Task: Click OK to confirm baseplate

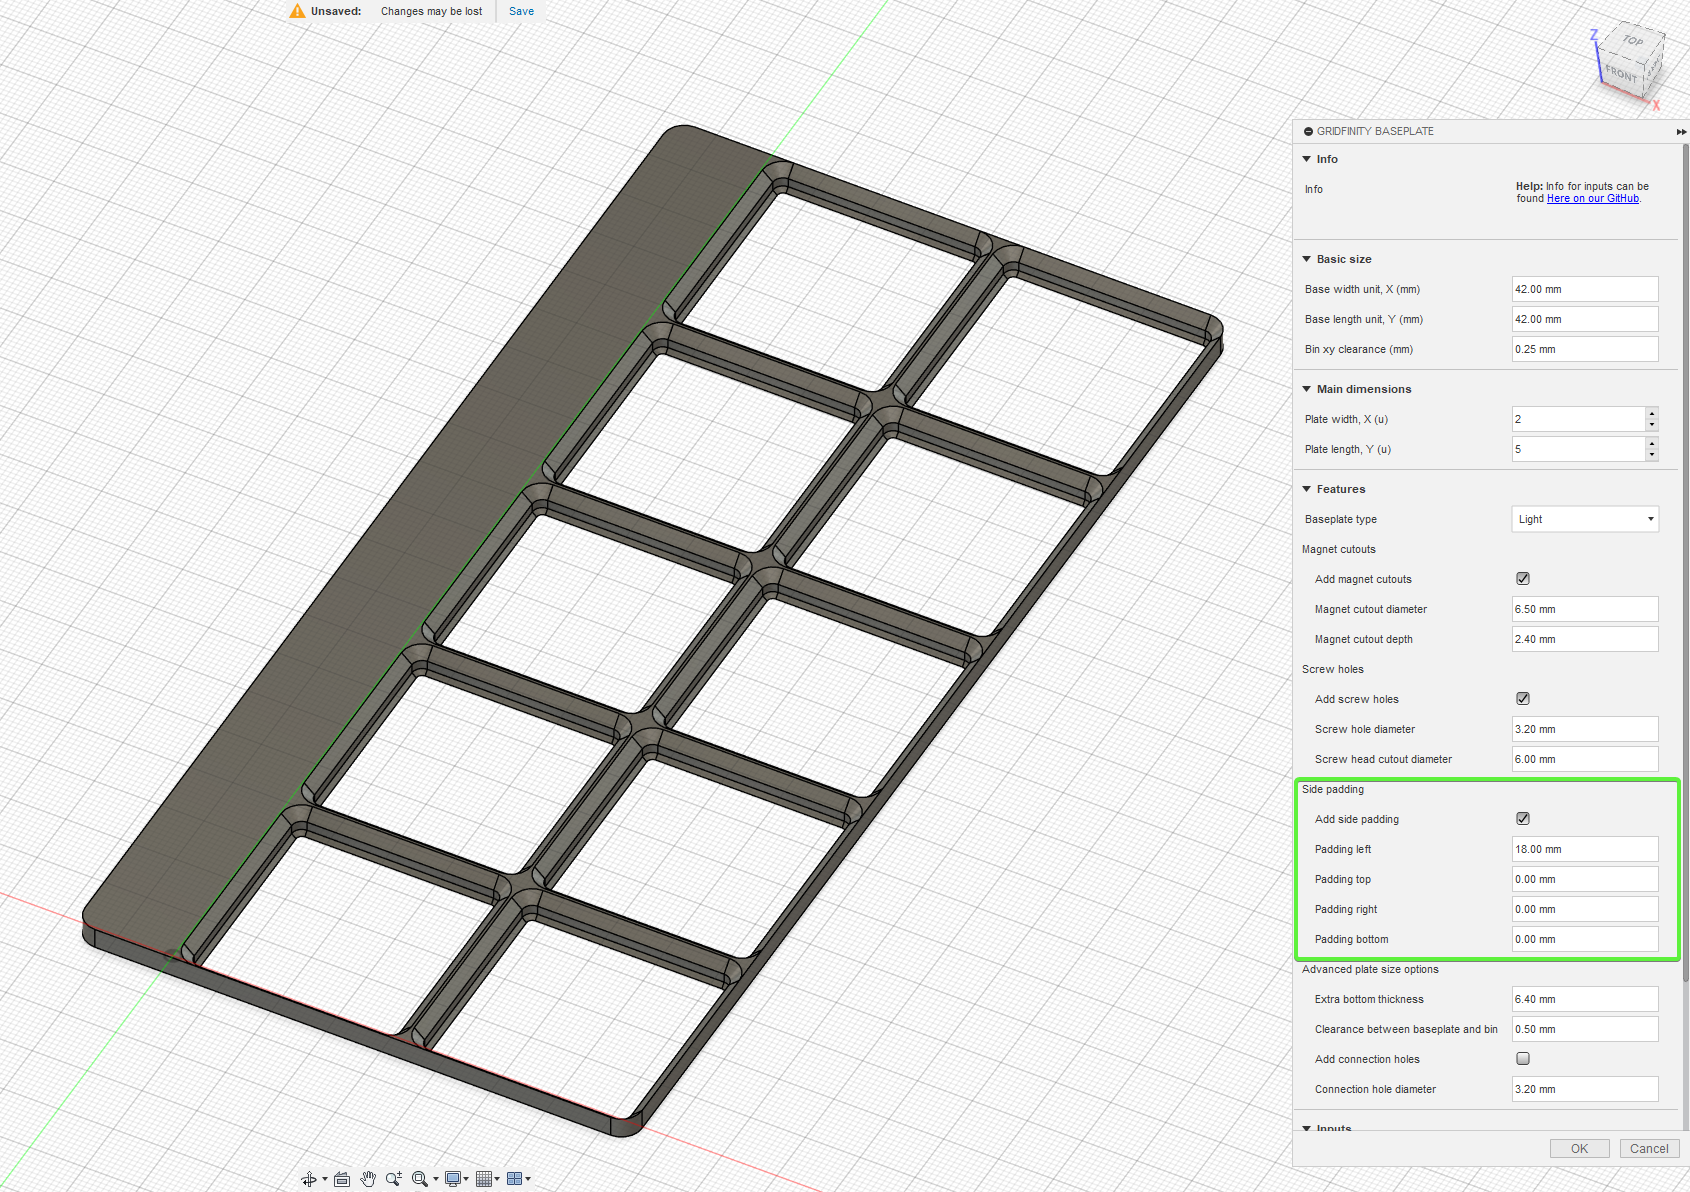Action: tap(1580, 1148)
